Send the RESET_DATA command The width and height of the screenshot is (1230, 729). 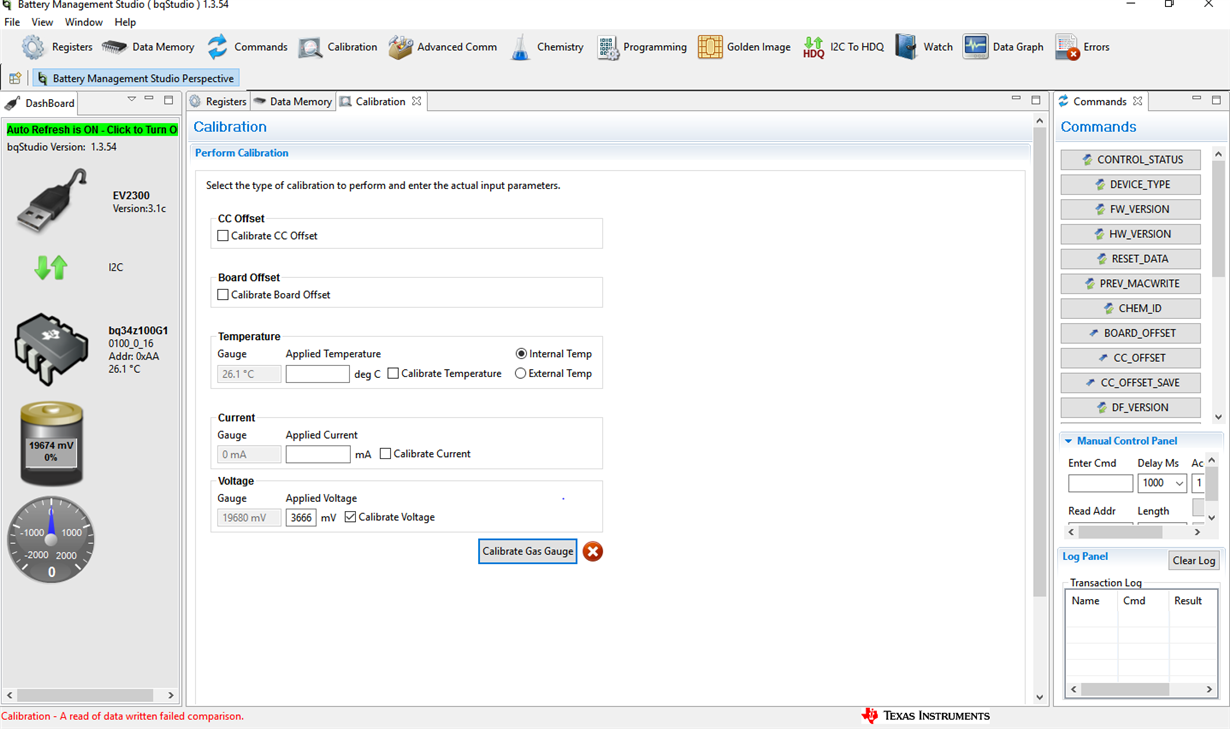pos(1131,259)
